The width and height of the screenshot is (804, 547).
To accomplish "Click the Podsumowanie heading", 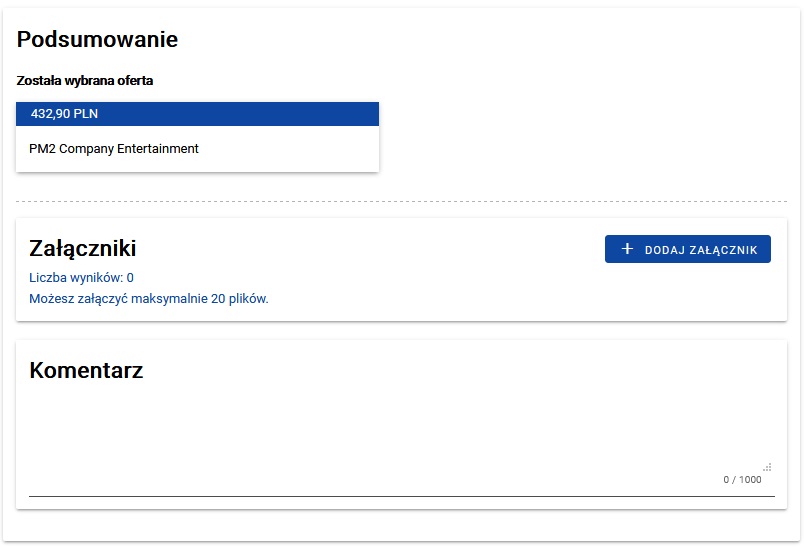I will pos(97,40).
